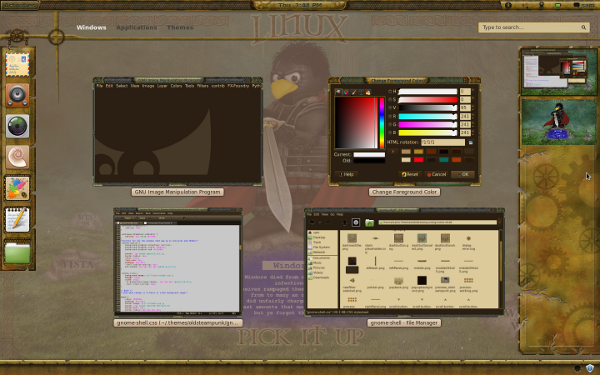Image resolution: width=600 pixels, height=375 pixels.
Task: Open the paint palette app in the dash
Action: point(18,188)
